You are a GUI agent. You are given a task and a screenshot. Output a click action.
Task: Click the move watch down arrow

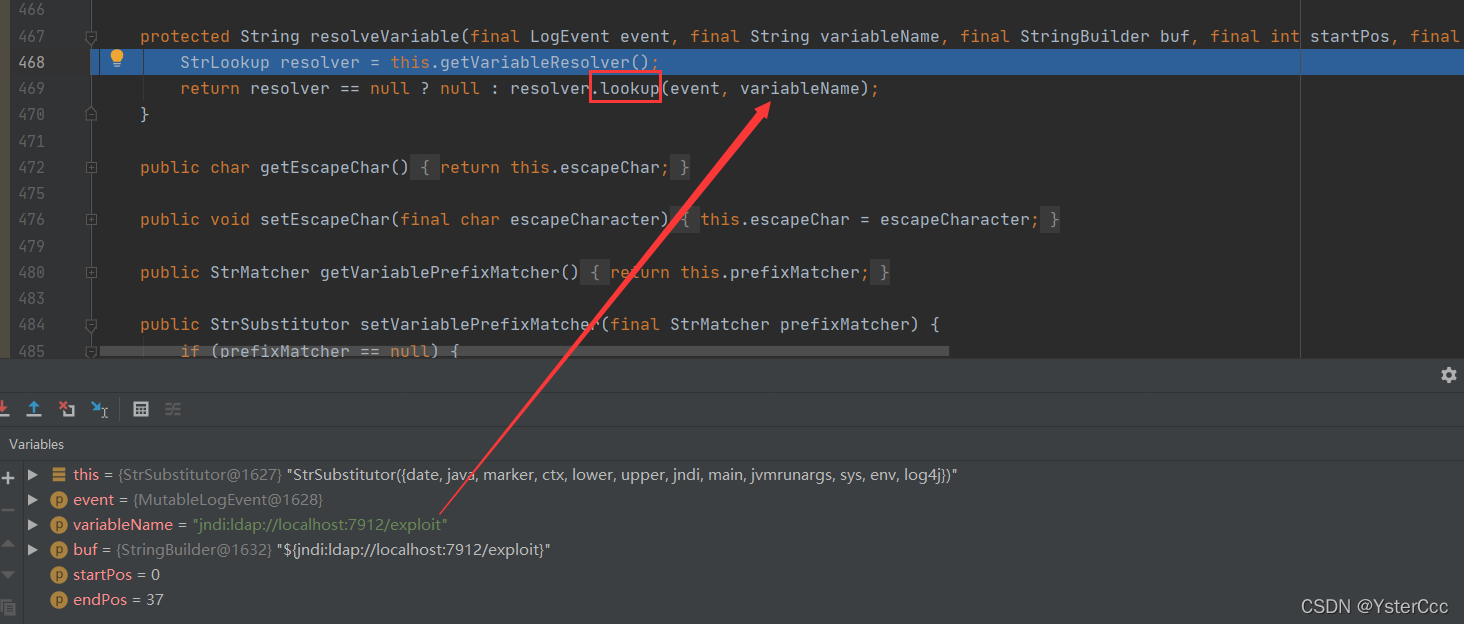point(8,575)
